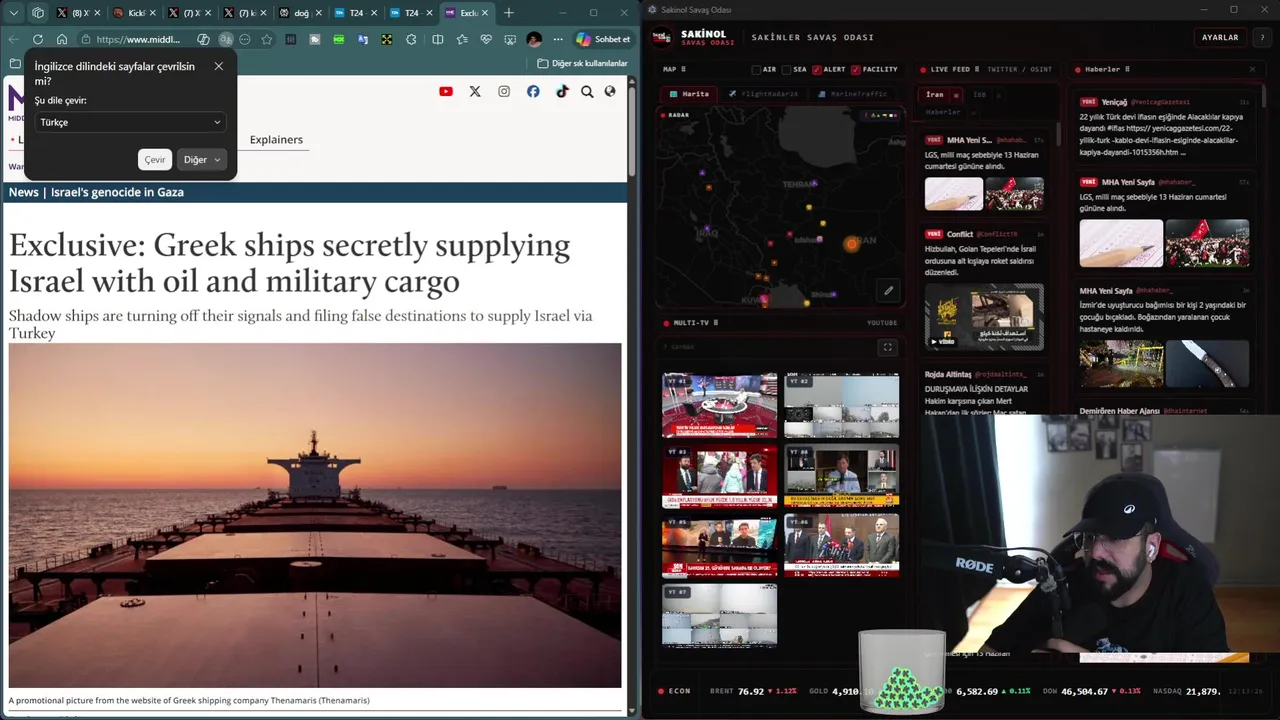Go to browser home page icon

(62, 39)
